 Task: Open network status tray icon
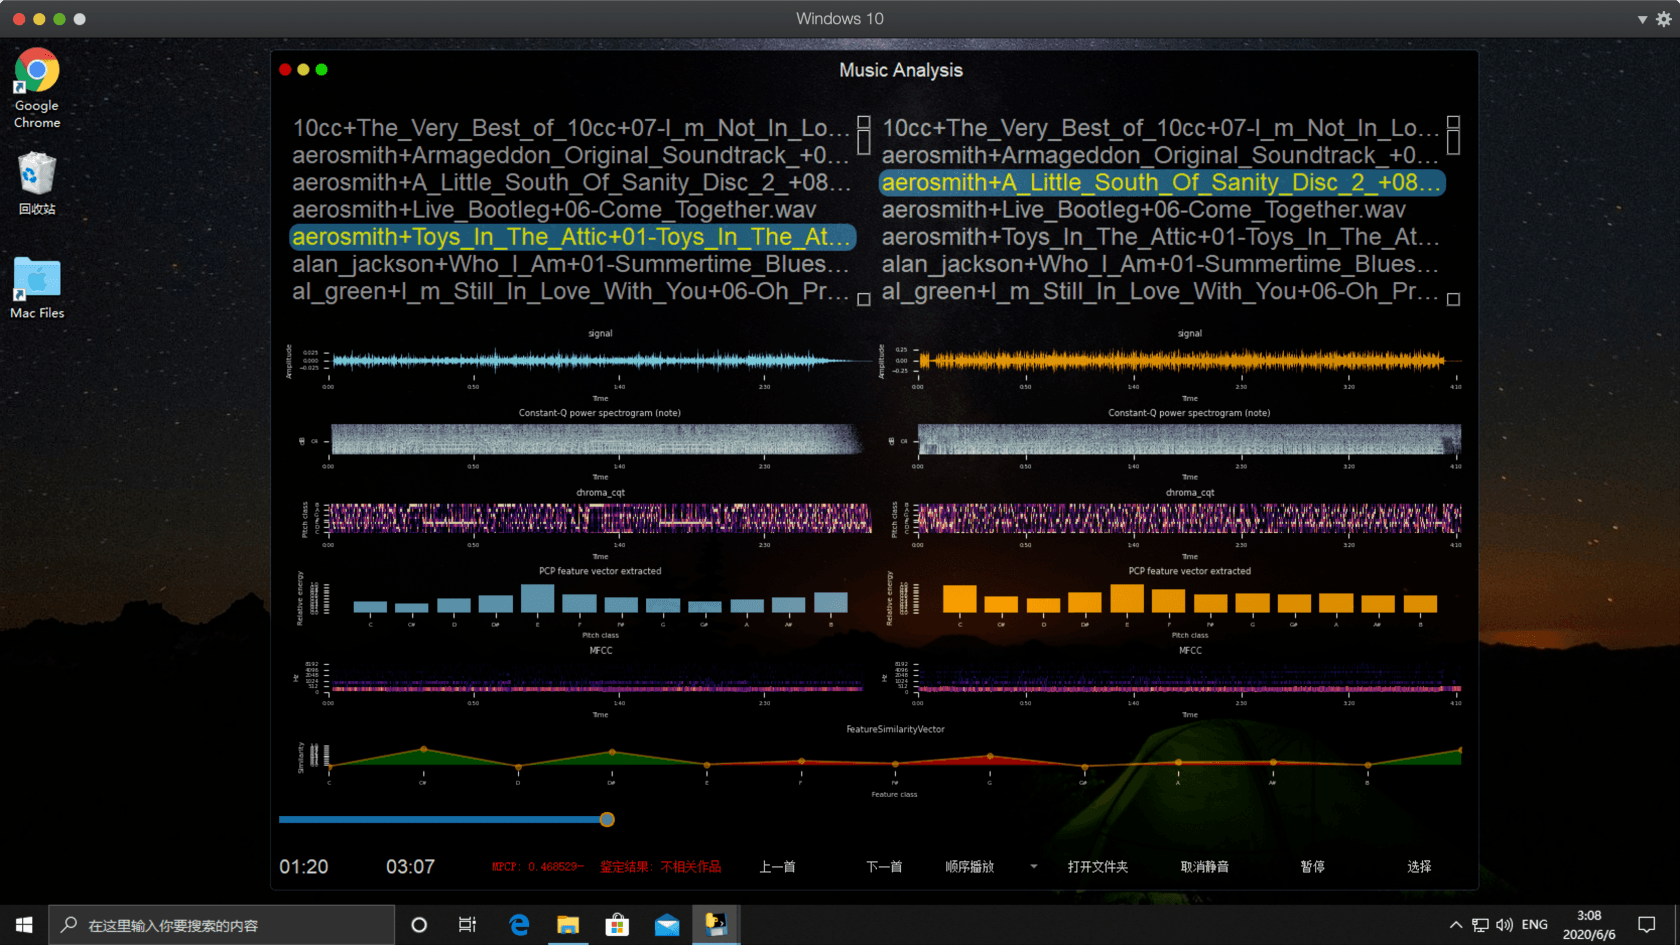click(1480, 925)
